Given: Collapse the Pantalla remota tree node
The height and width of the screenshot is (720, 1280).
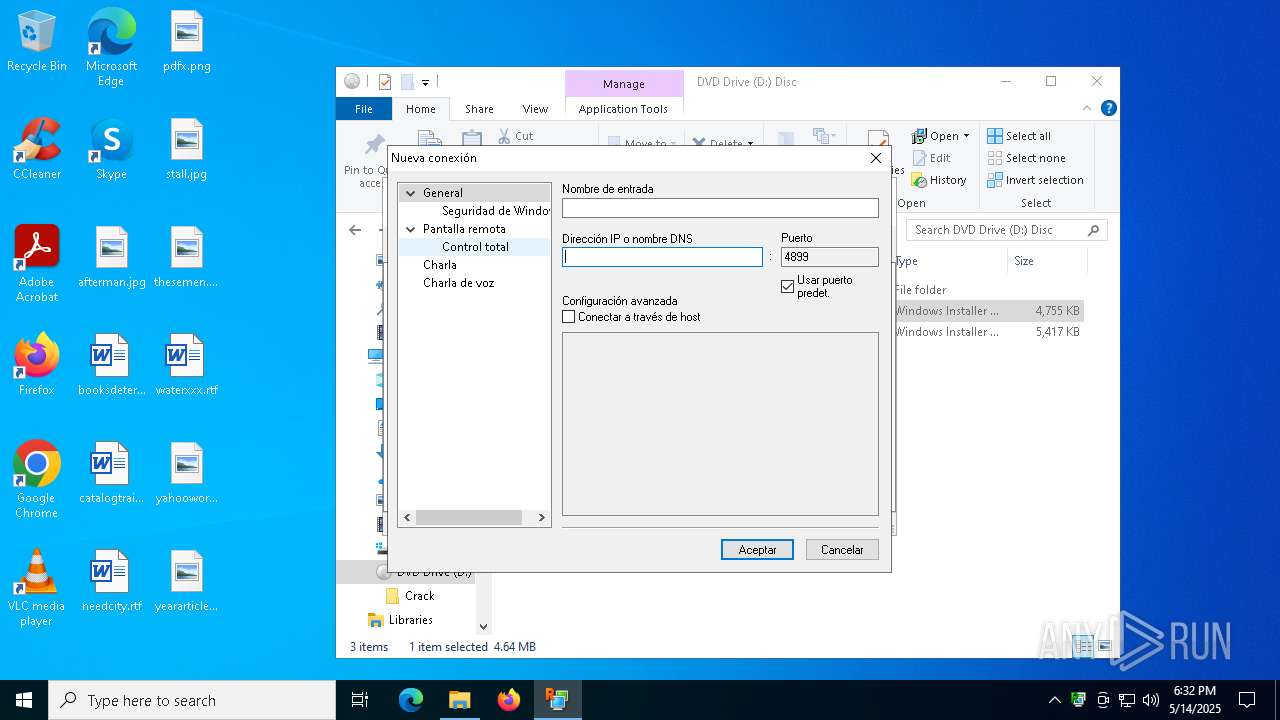Looking at the screenshot, I should tap(410, 229).
